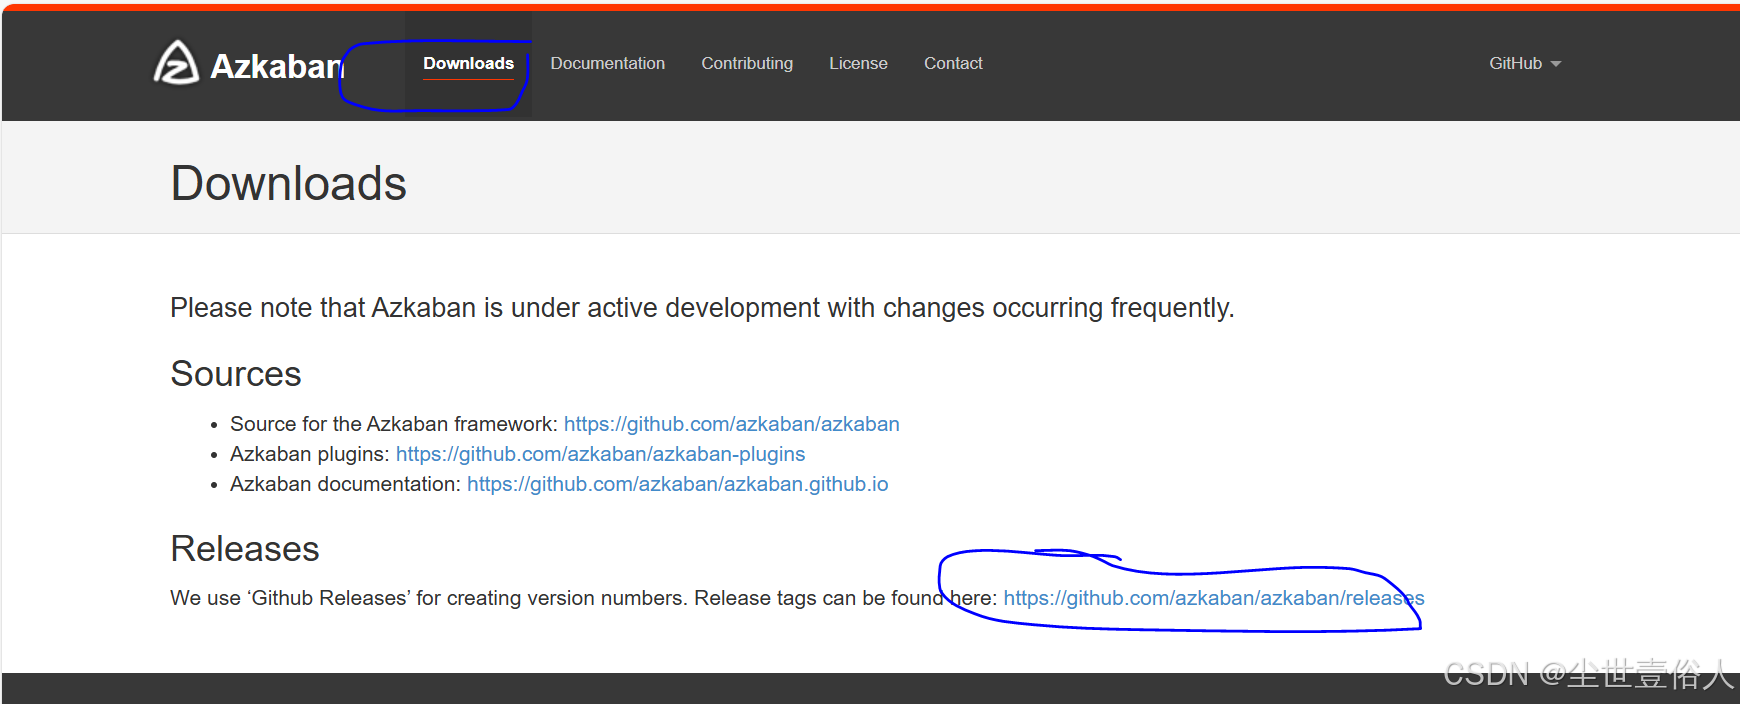1740x704 pixels.
Task: Open the Documentation nav item
Action: pyautogui.click(x=607, y=63)
